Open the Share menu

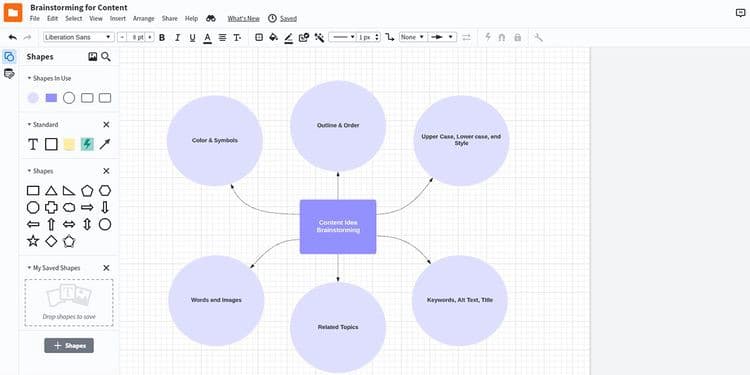coord(169,19)
